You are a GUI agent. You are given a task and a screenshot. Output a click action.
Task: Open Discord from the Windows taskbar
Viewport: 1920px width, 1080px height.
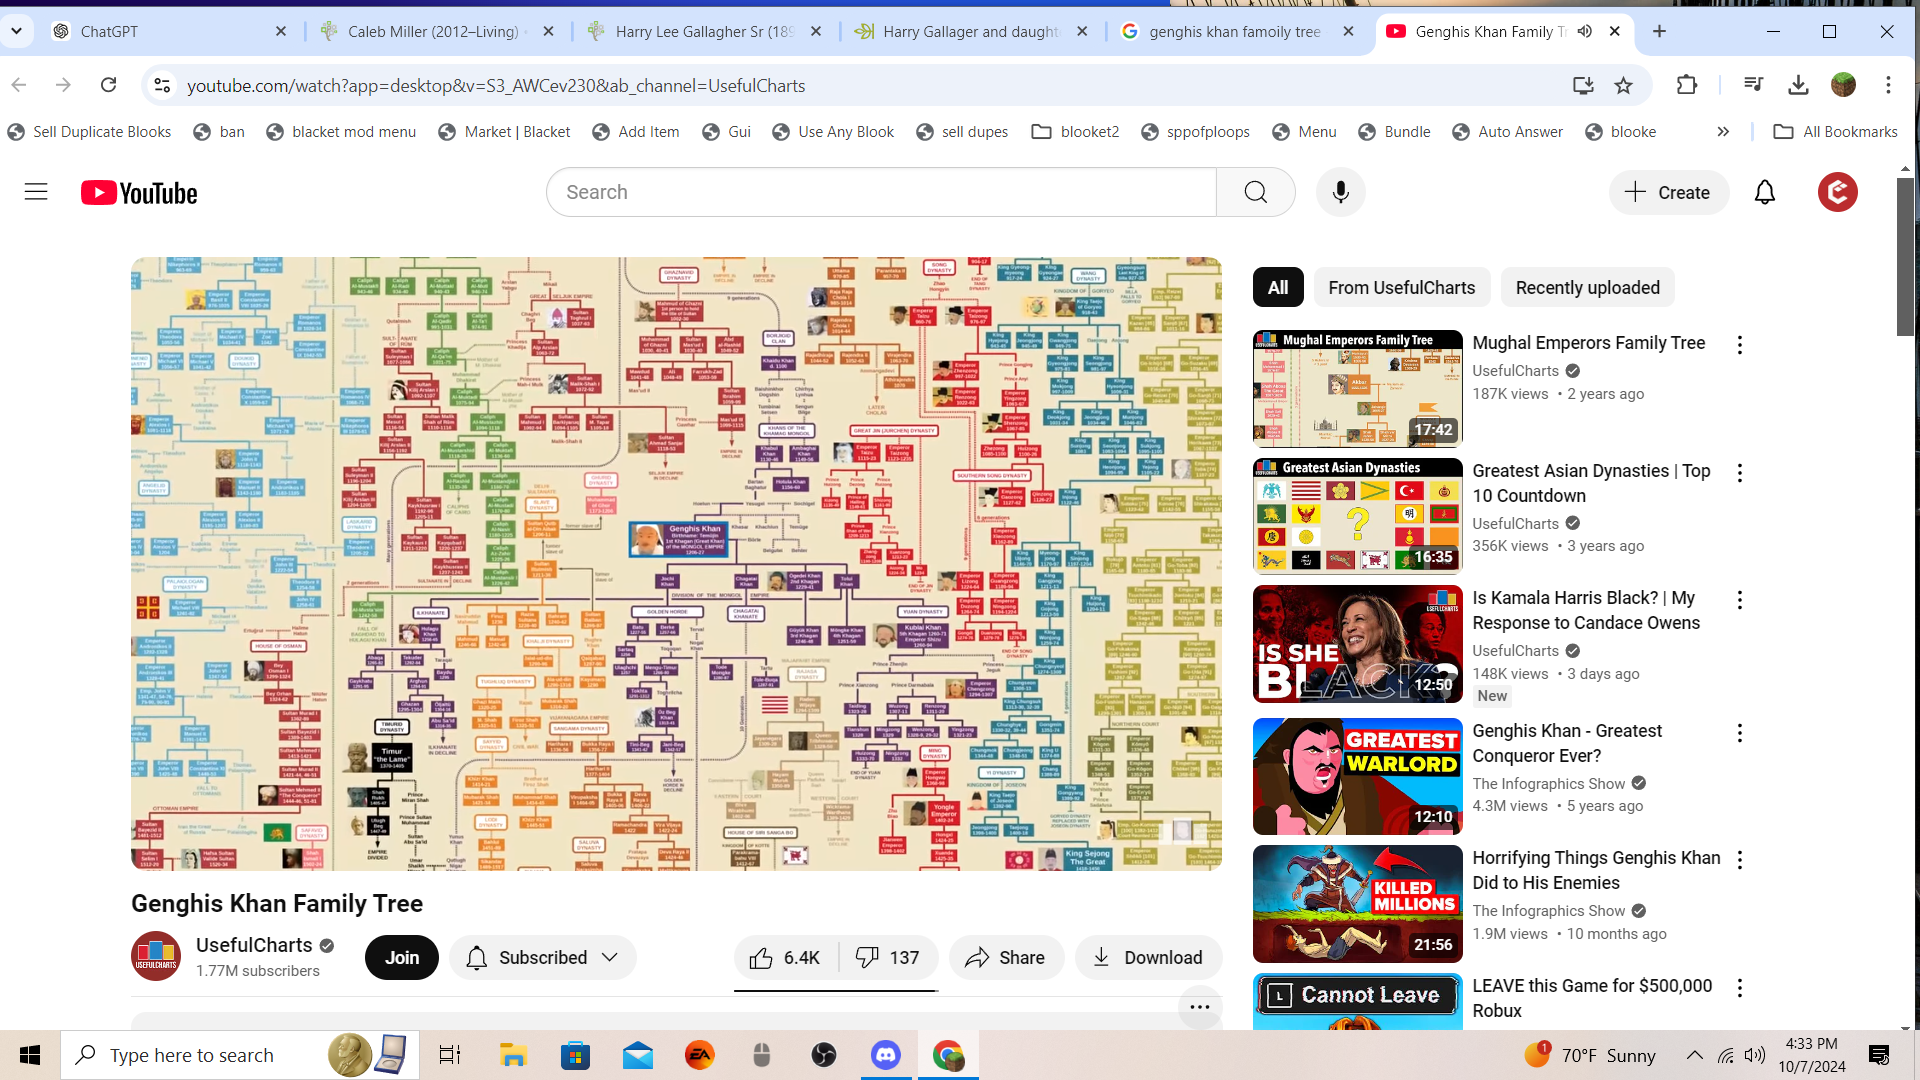coord(886,1055)
